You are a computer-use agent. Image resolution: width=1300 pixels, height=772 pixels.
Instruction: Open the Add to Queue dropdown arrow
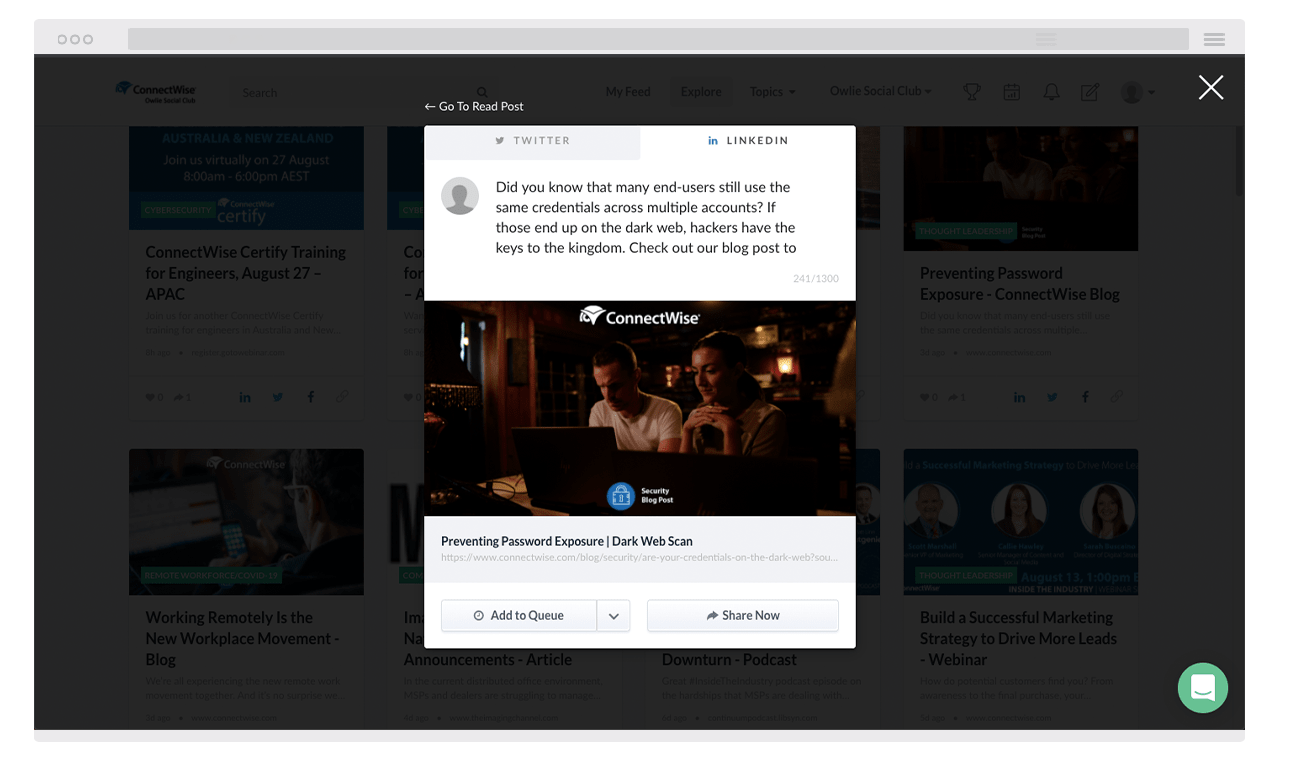613,616
